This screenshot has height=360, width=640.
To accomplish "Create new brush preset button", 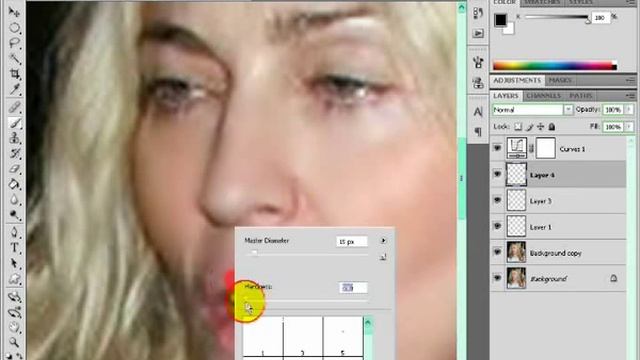I will click(x=383, y=257).
